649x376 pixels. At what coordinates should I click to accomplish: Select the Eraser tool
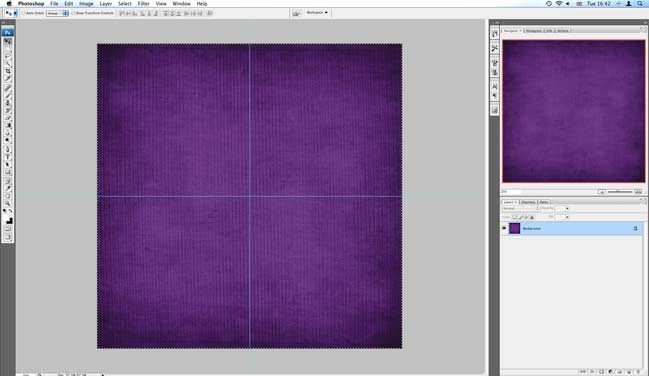(x=8, y=118)
